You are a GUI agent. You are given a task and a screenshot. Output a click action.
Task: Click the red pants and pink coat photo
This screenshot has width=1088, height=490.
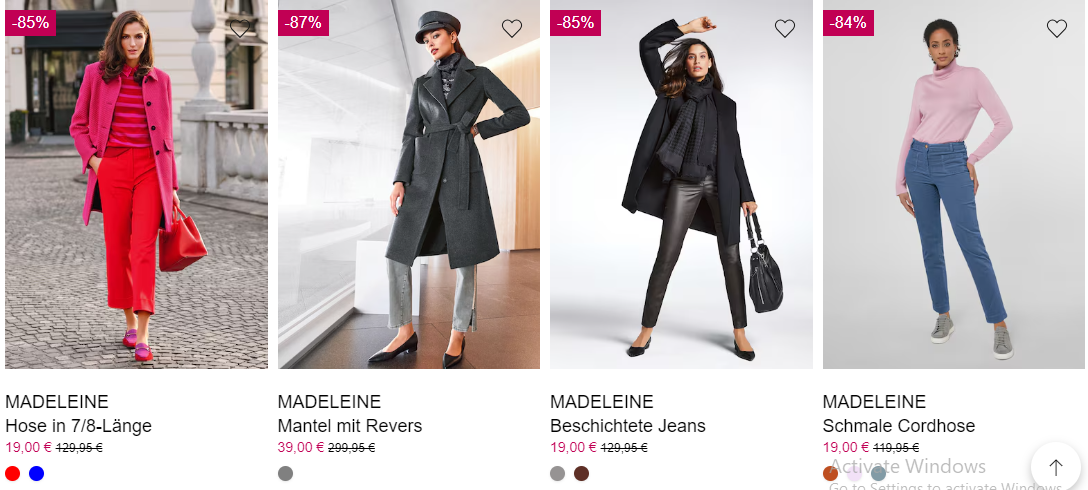click(136, 184)
